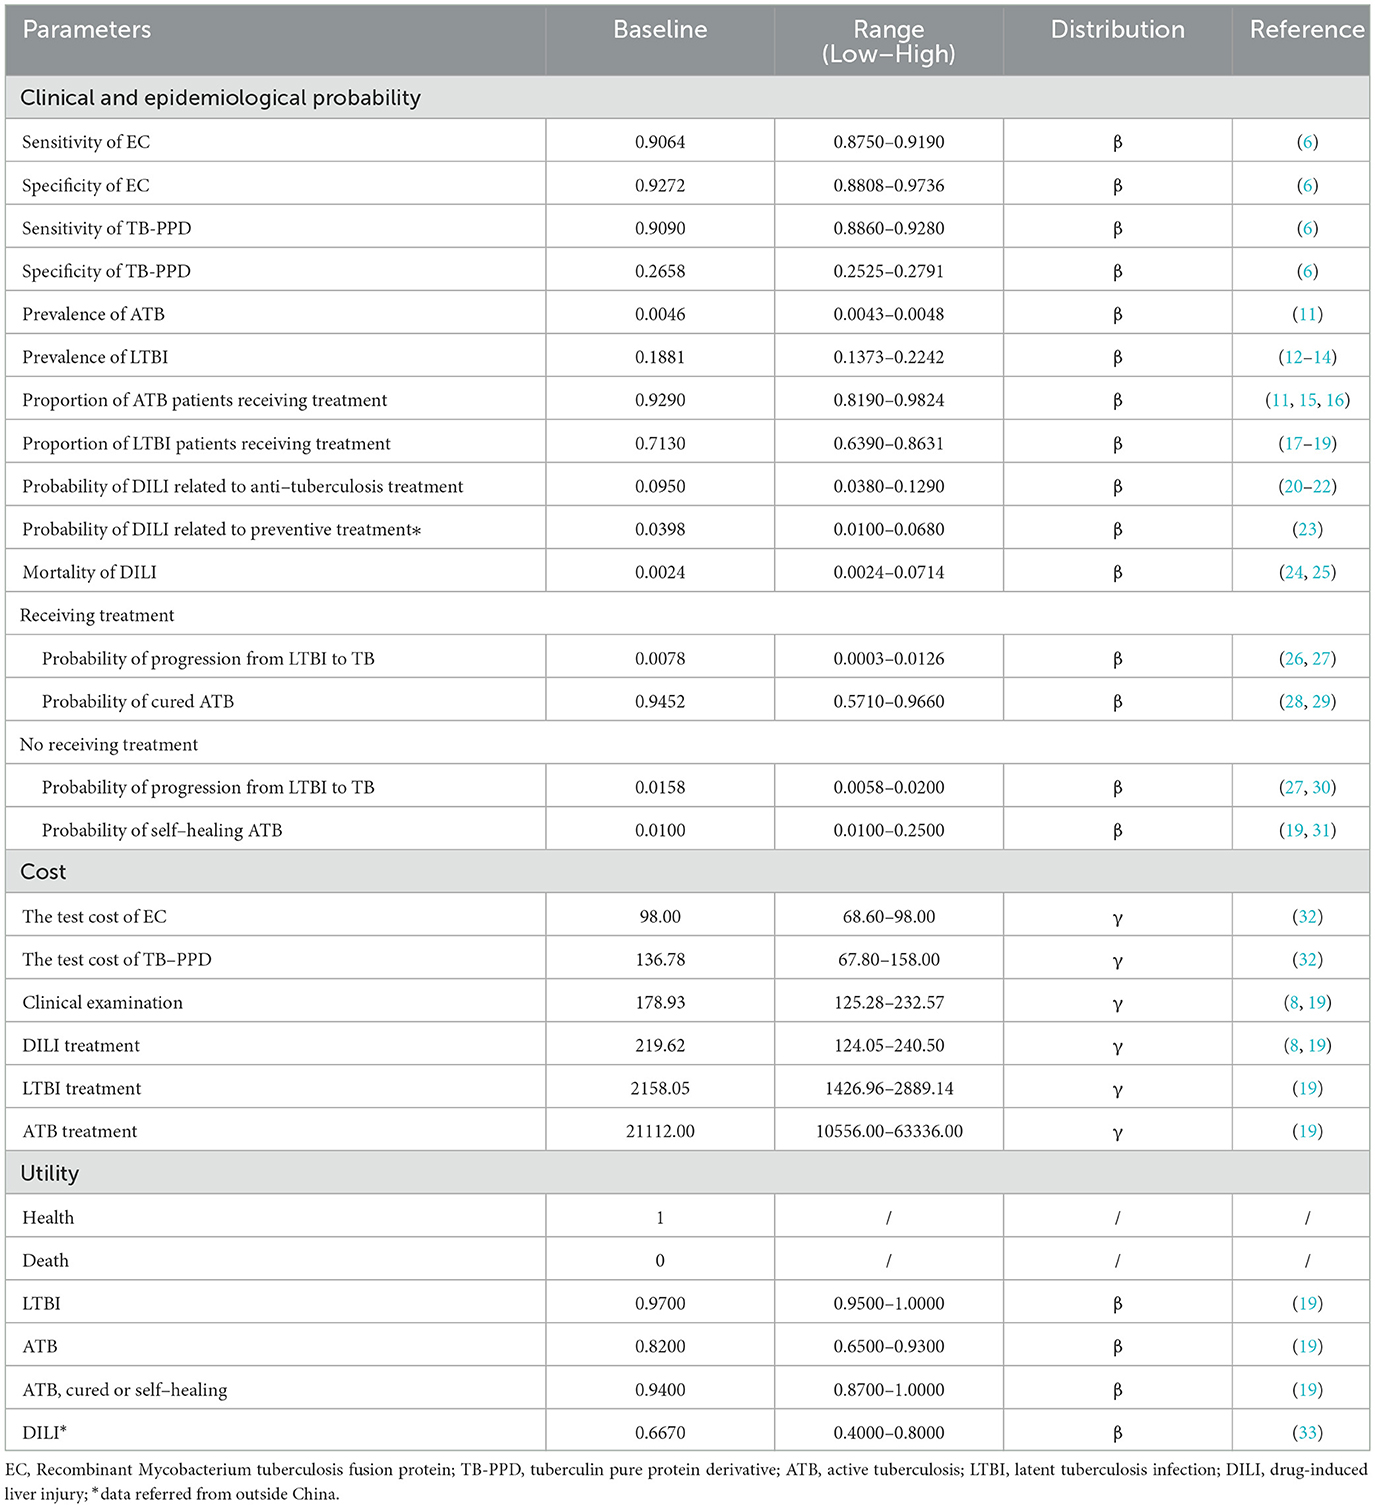Select the 0.0158 baseline value
The image size is (1375, 1508).
click(x=660, y=787)
